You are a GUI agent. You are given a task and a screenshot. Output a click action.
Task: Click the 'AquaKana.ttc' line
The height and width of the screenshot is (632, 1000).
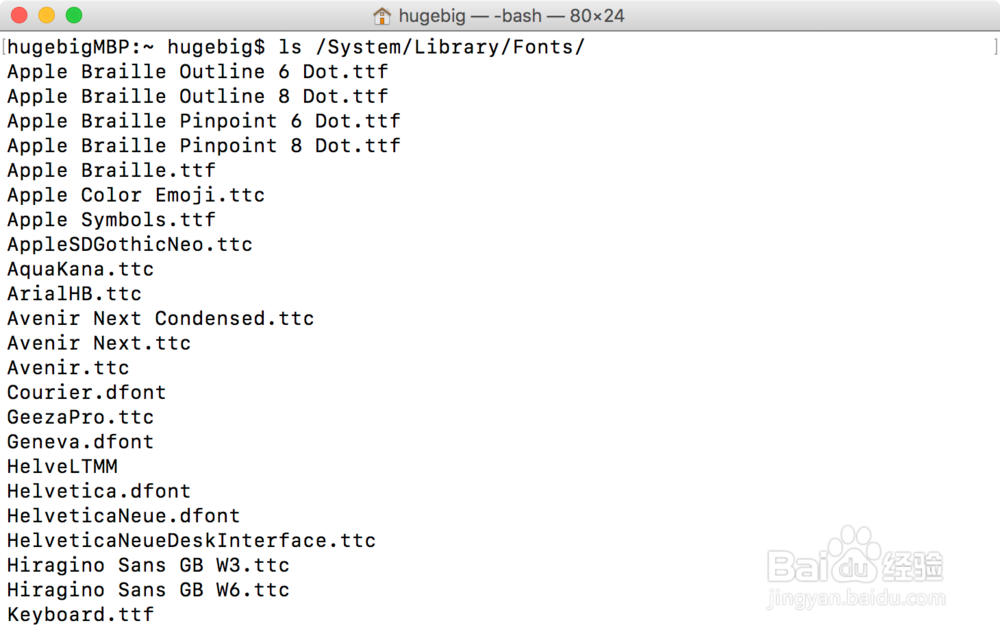tap(80, 269)
